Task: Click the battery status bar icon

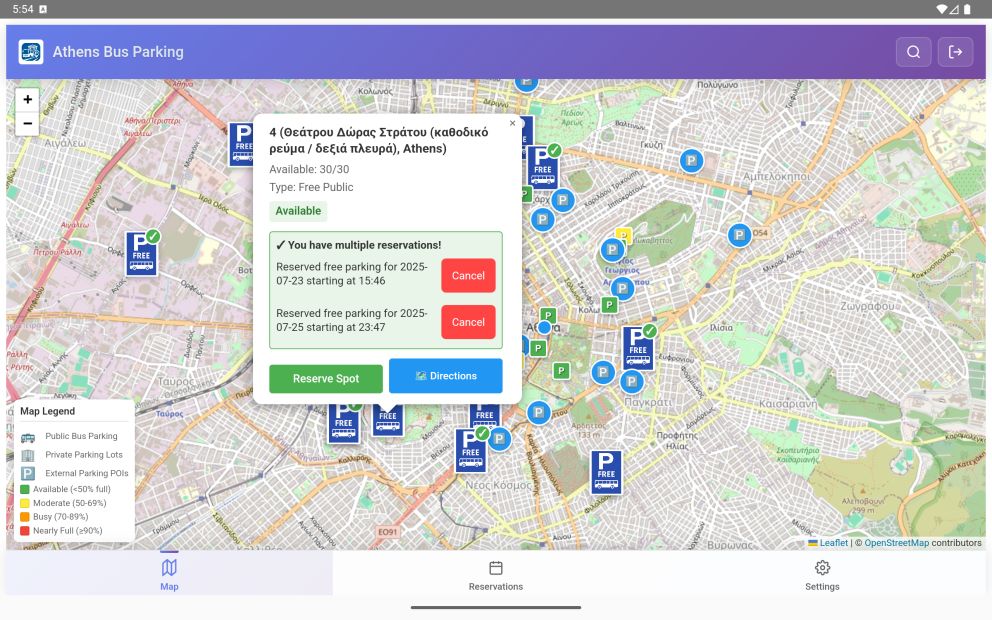Action: pos(967,9)
